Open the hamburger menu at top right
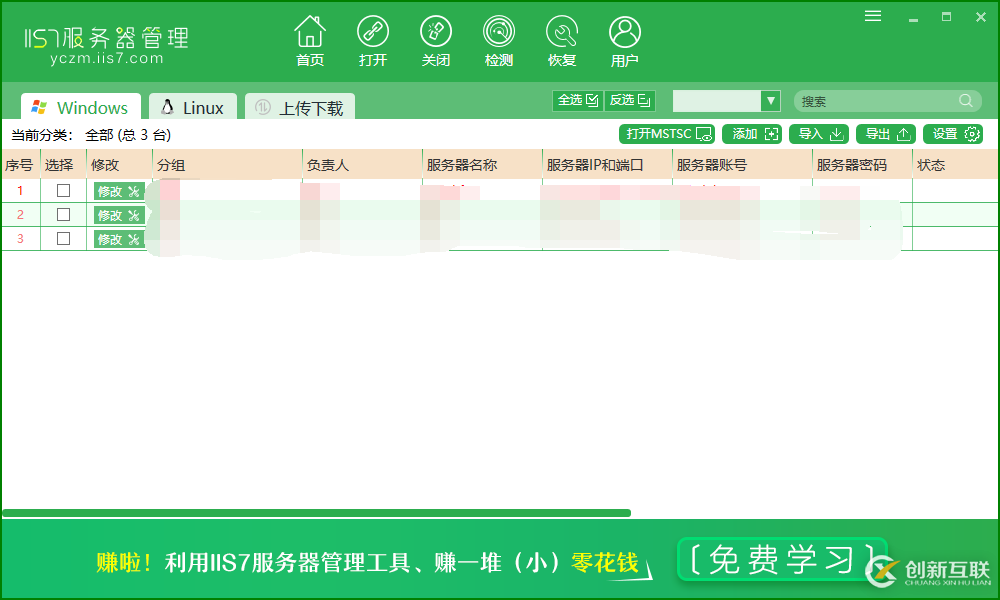 point(872,15)
